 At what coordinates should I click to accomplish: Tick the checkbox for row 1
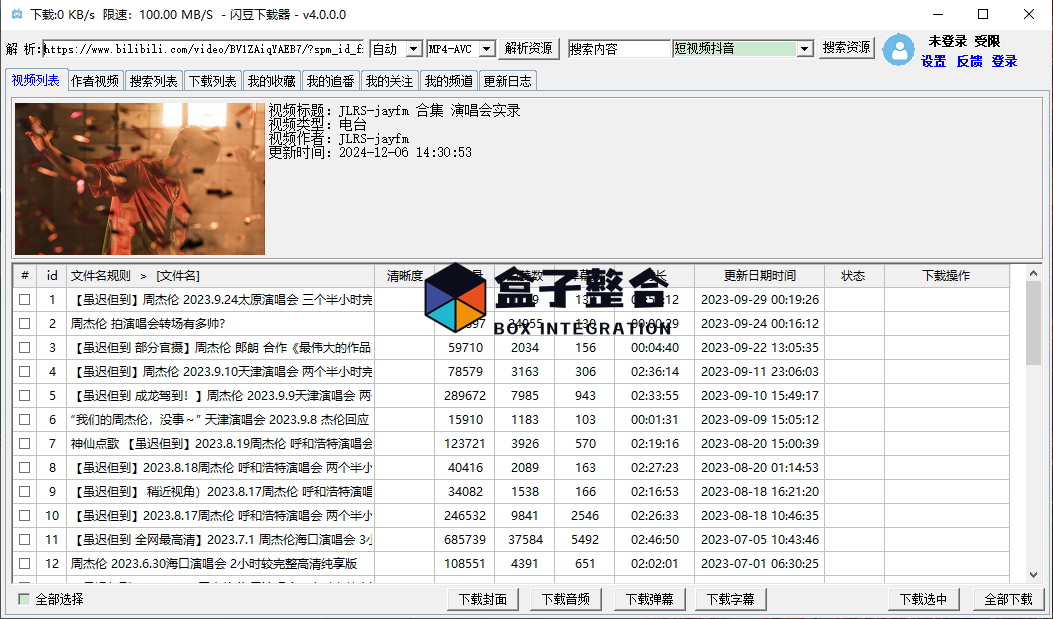(x=25, y=299)
